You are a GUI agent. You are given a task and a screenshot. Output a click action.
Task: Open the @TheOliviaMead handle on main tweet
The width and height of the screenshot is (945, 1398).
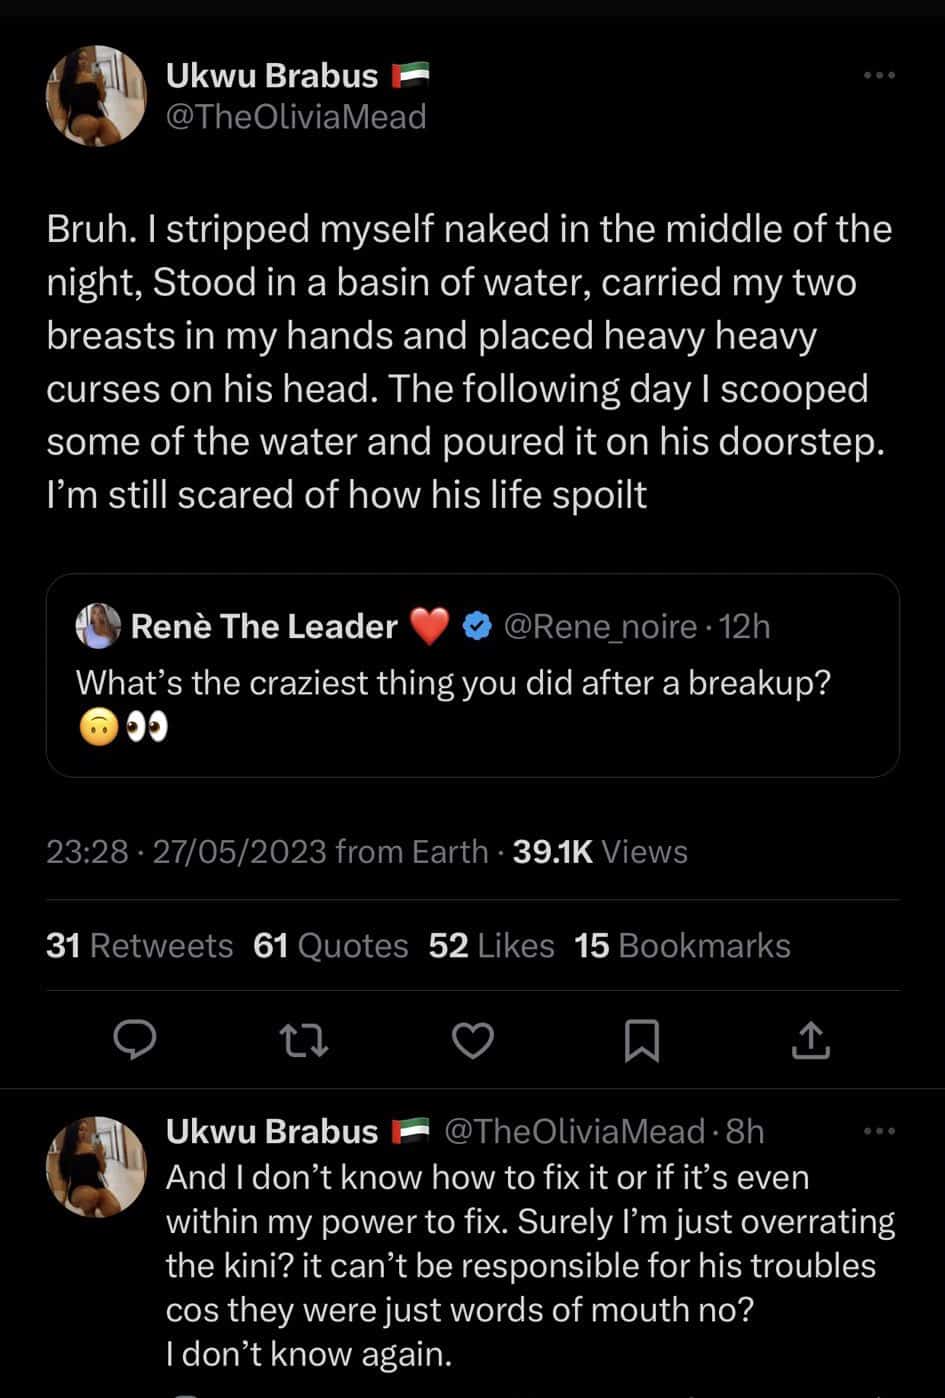pyautogui.click(x=296, y=117)
